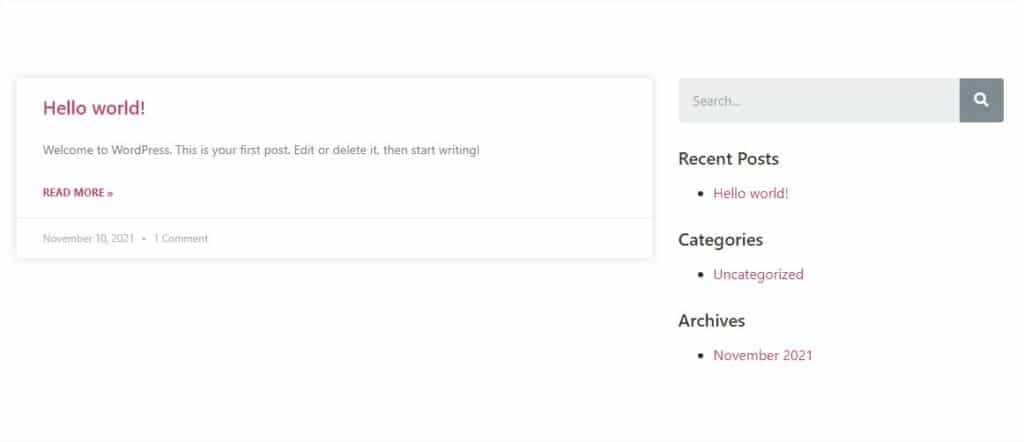
Task: Click the Recent Posts heading
Action: [728, 158]
